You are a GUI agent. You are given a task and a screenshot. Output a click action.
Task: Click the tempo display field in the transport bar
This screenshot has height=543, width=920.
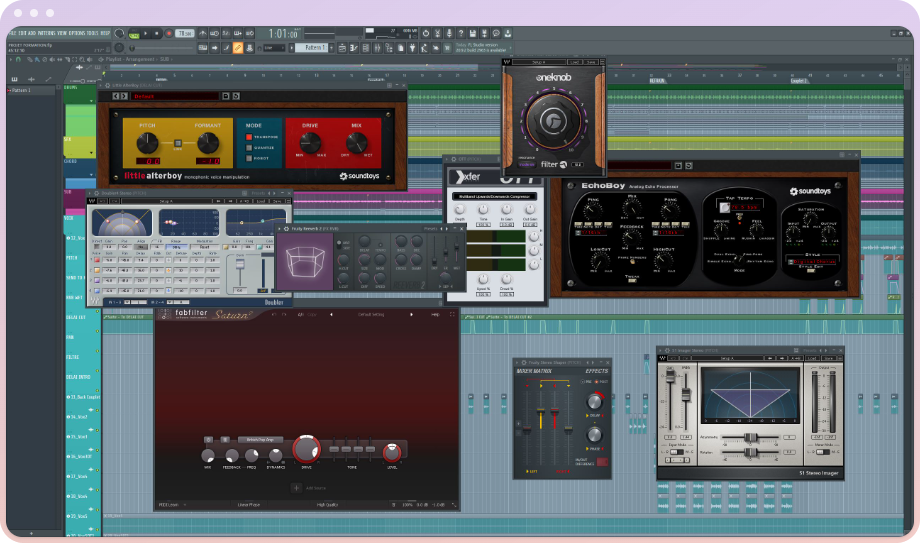(x=187, y=33)
